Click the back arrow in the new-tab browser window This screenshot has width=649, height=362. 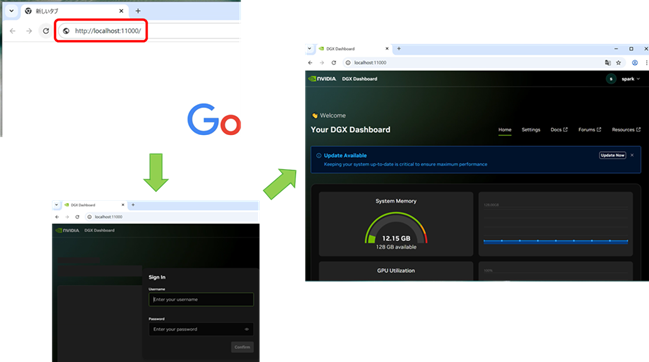pyautogui.click(x=12, y=31)
